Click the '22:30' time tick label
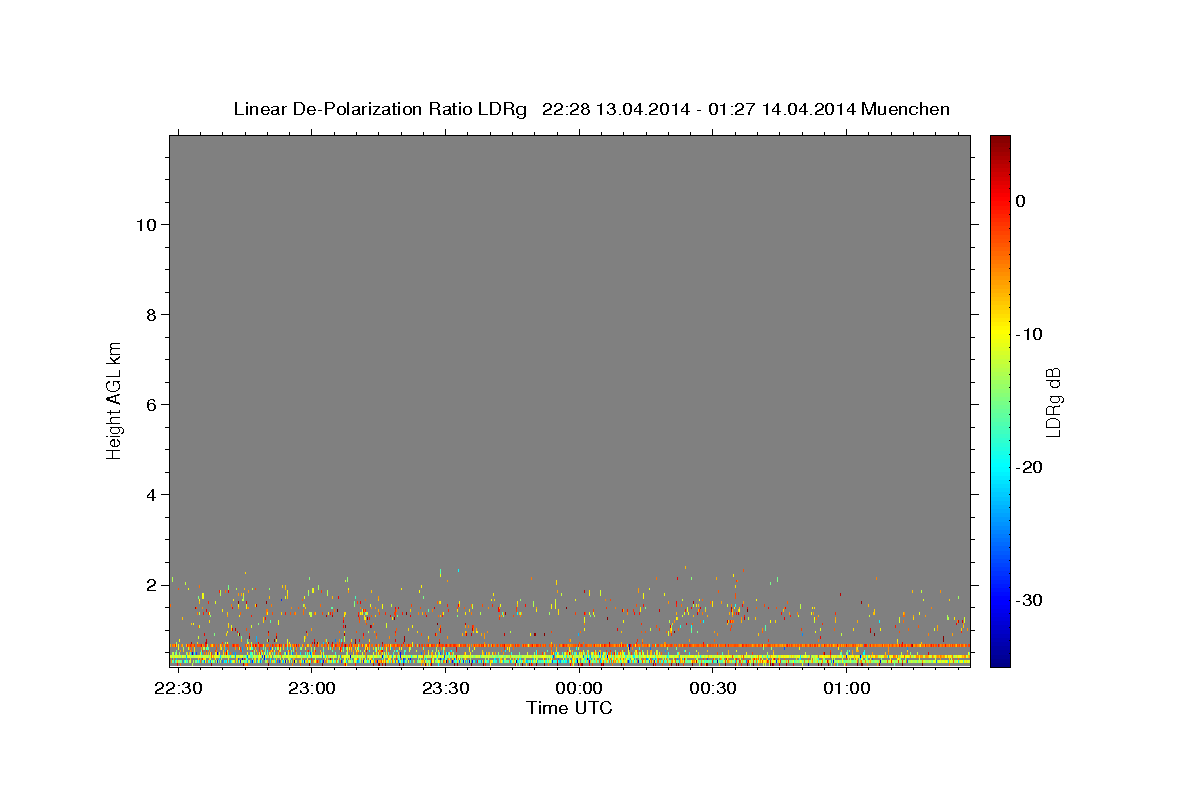Screen dimensions: 1200x800 pos(179,688)
